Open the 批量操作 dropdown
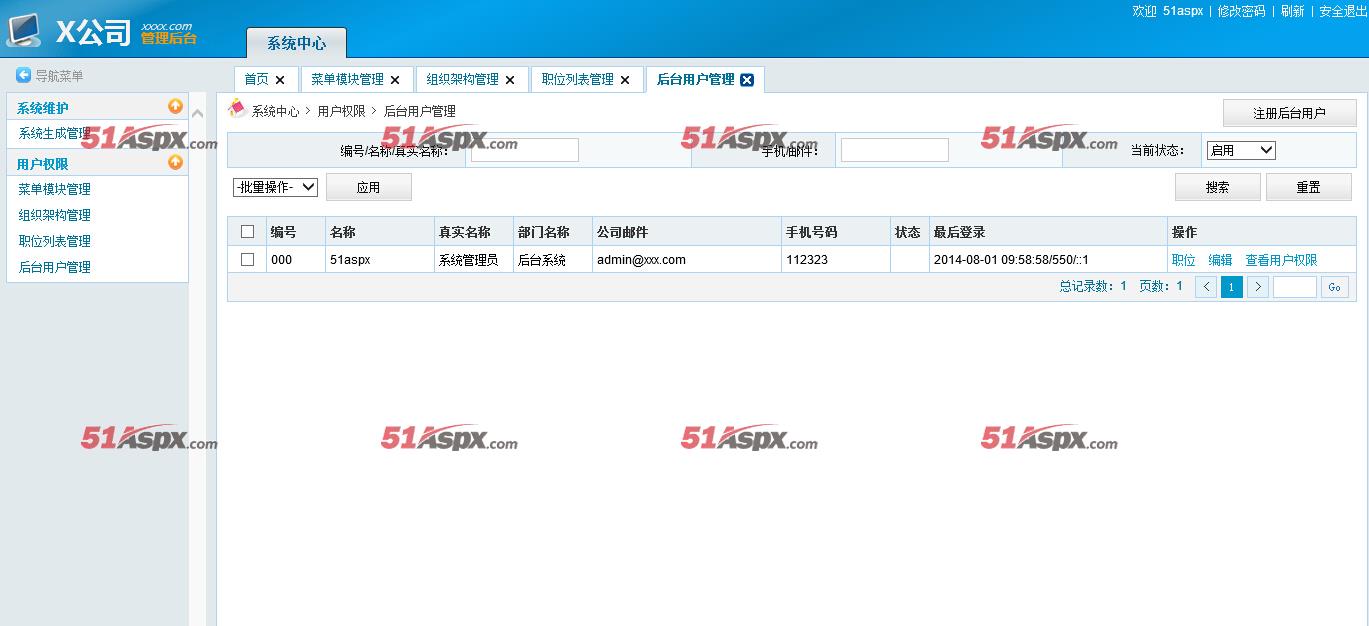Screen dimensions: 1369x626 point(275,187)
